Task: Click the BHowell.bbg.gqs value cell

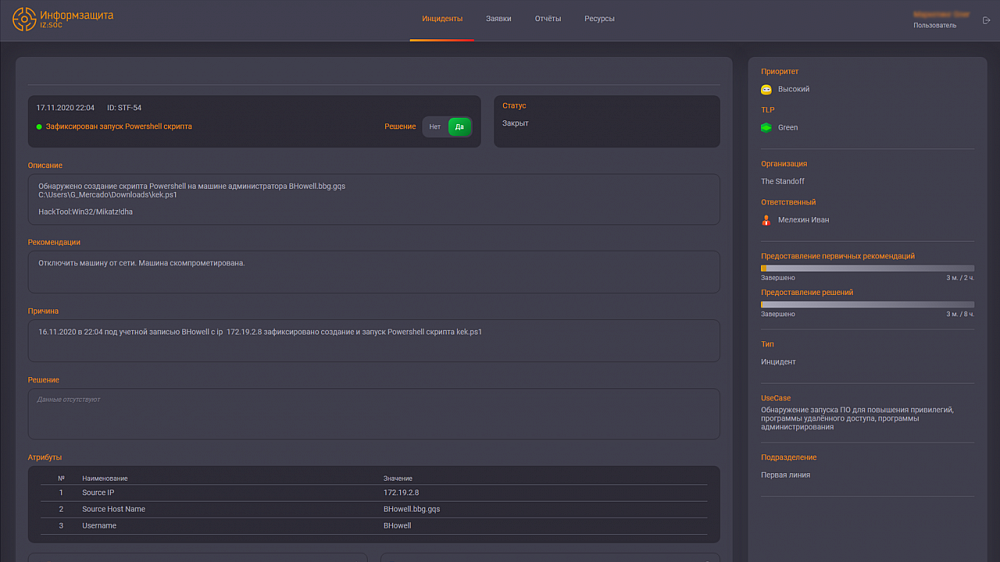Action: 411,509
